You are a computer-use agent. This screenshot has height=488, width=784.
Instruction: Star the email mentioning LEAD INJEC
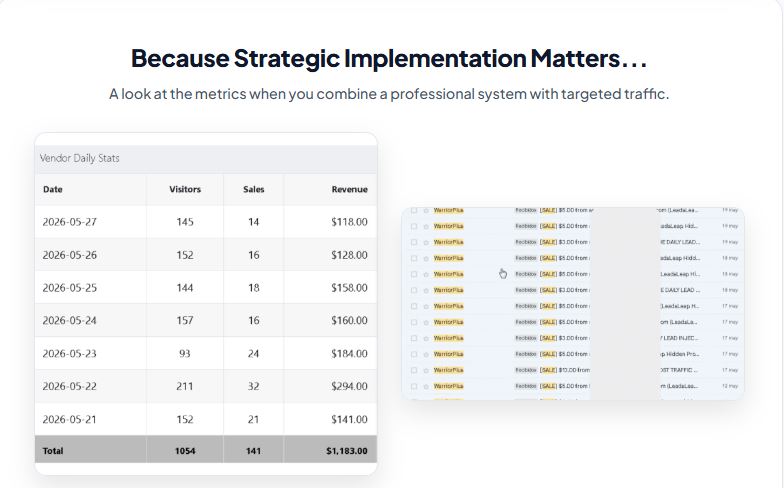(426, 338)
